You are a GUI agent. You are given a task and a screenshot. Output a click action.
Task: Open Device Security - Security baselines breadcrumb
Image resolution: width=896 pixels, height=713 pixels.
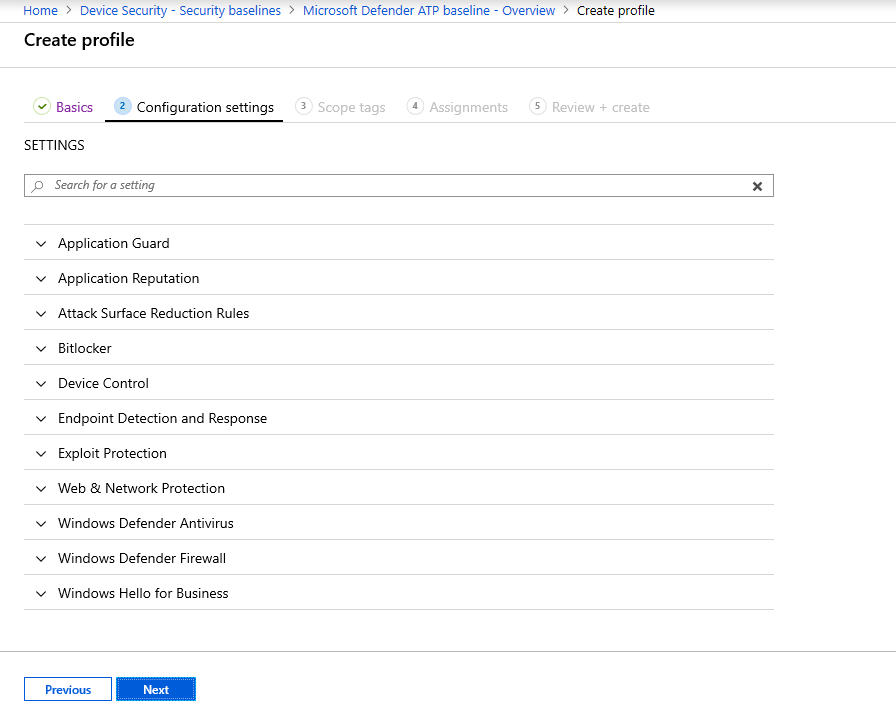[180, 10]
